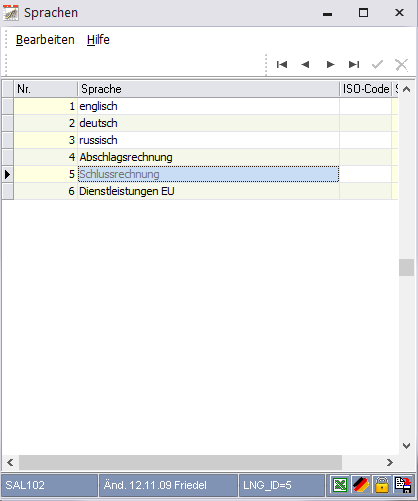Click the padlock icon in status bar
Viewport: 418px width, 501px height.
(382, 485)
